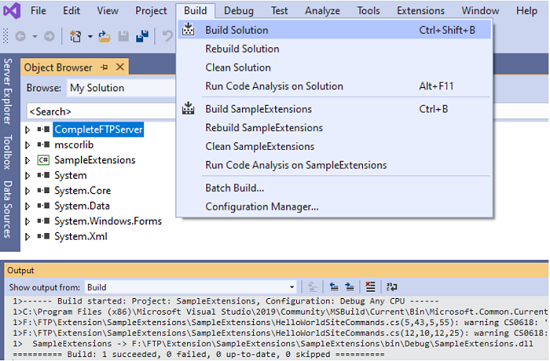Go to next message in Output

point(349,287)
